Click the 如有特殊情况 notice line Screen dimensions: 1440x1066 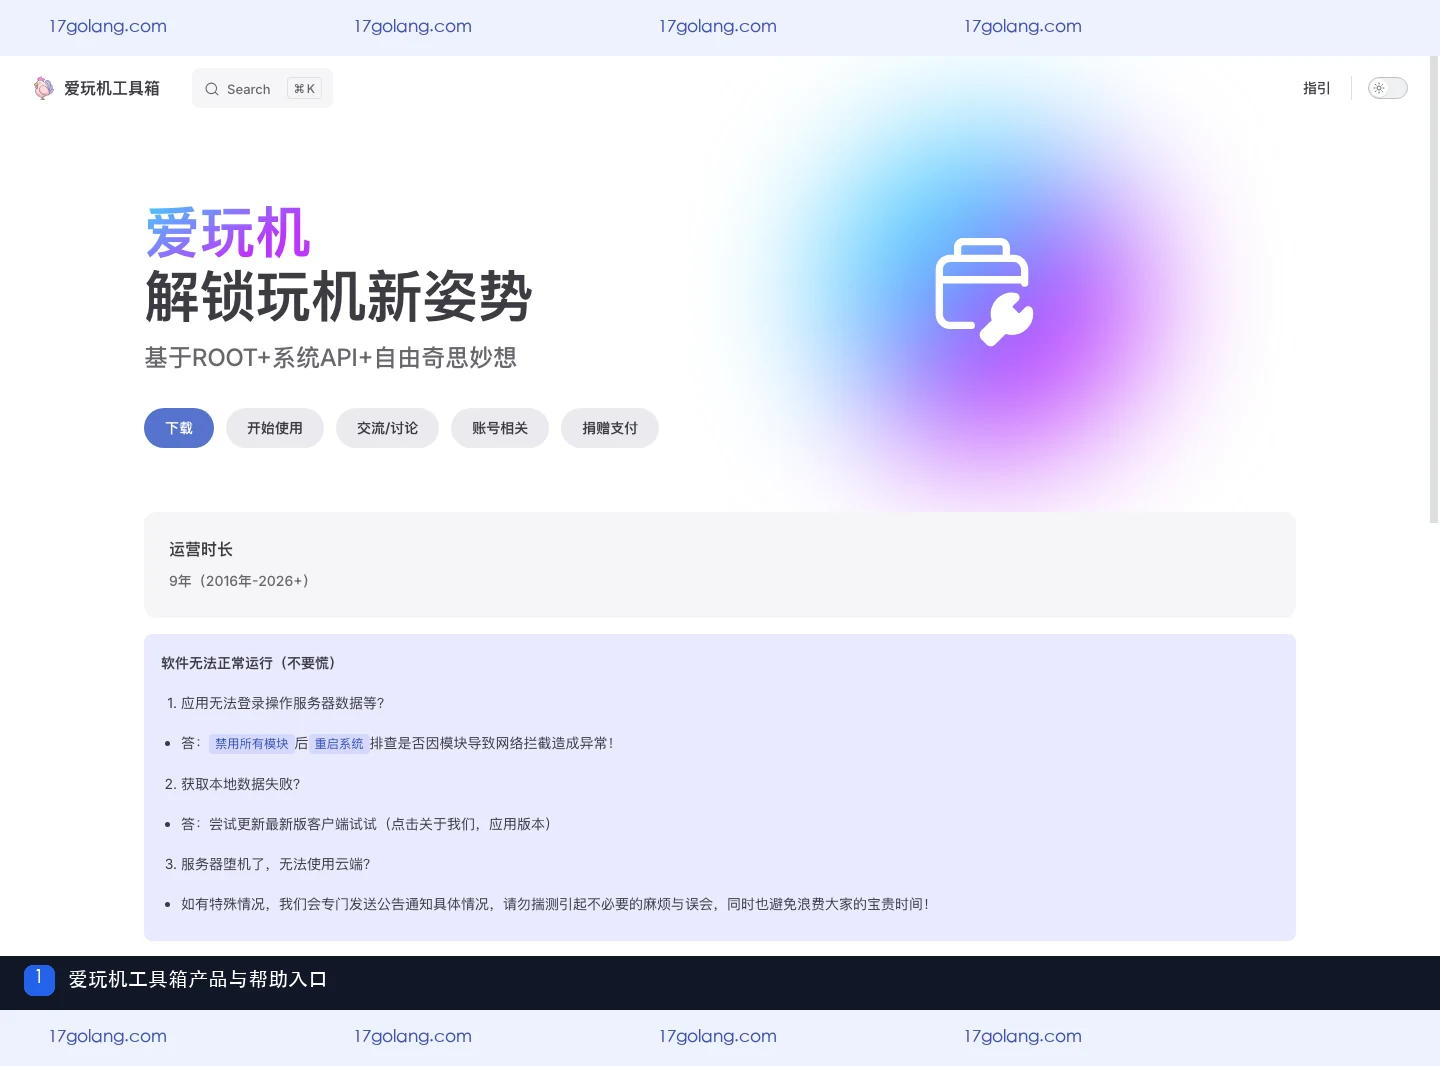coord(555,904)
